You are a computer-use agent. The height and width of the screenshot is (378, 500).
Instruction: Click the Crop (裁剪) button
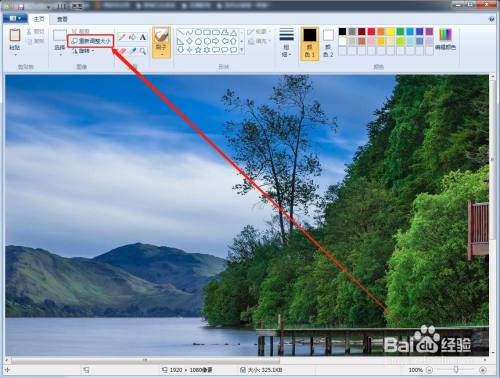click(81, 31)
